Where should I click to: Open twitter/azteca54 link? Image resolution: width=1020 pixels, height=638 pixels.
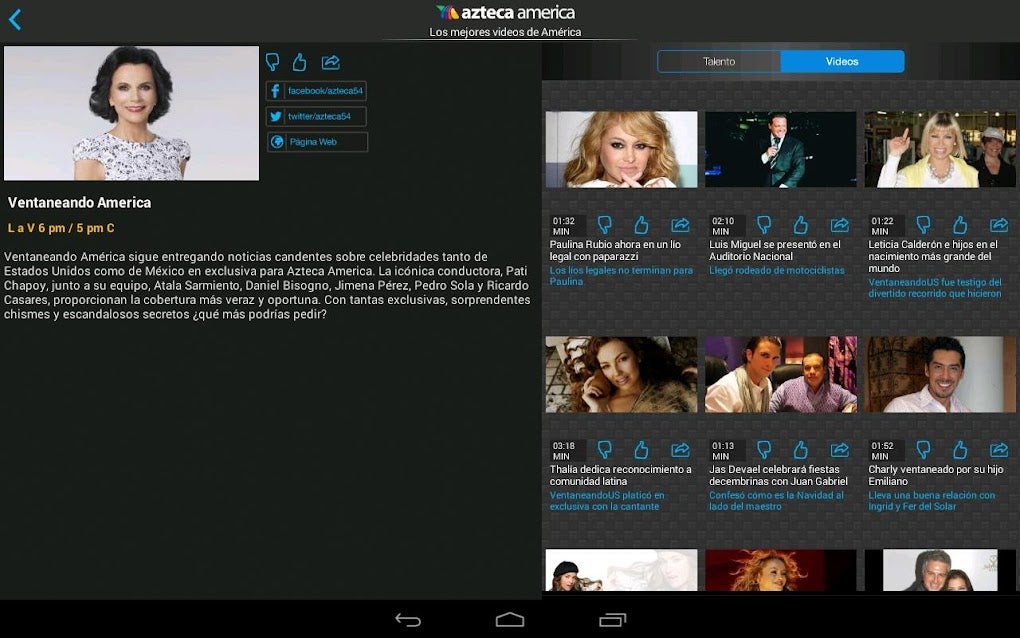point(316,116)
